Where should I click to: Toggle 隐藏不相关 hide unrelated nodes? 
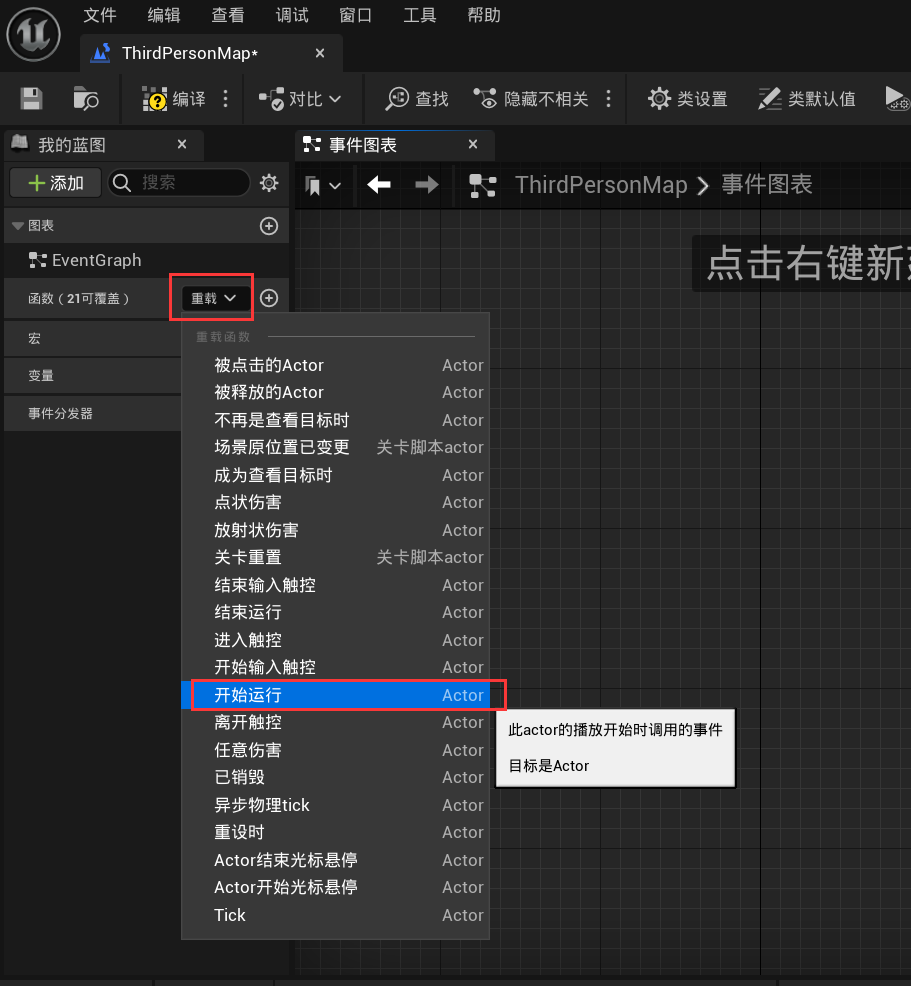(x=531, y=99)
